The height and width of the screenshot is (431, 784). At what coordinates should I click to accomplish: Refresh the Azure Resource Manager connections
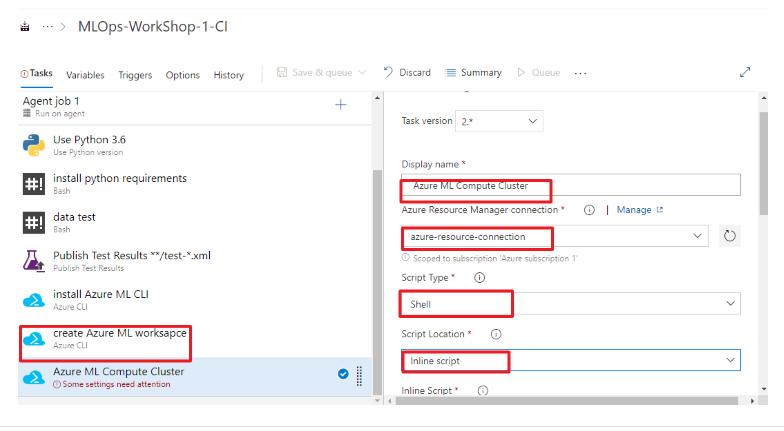730,236
